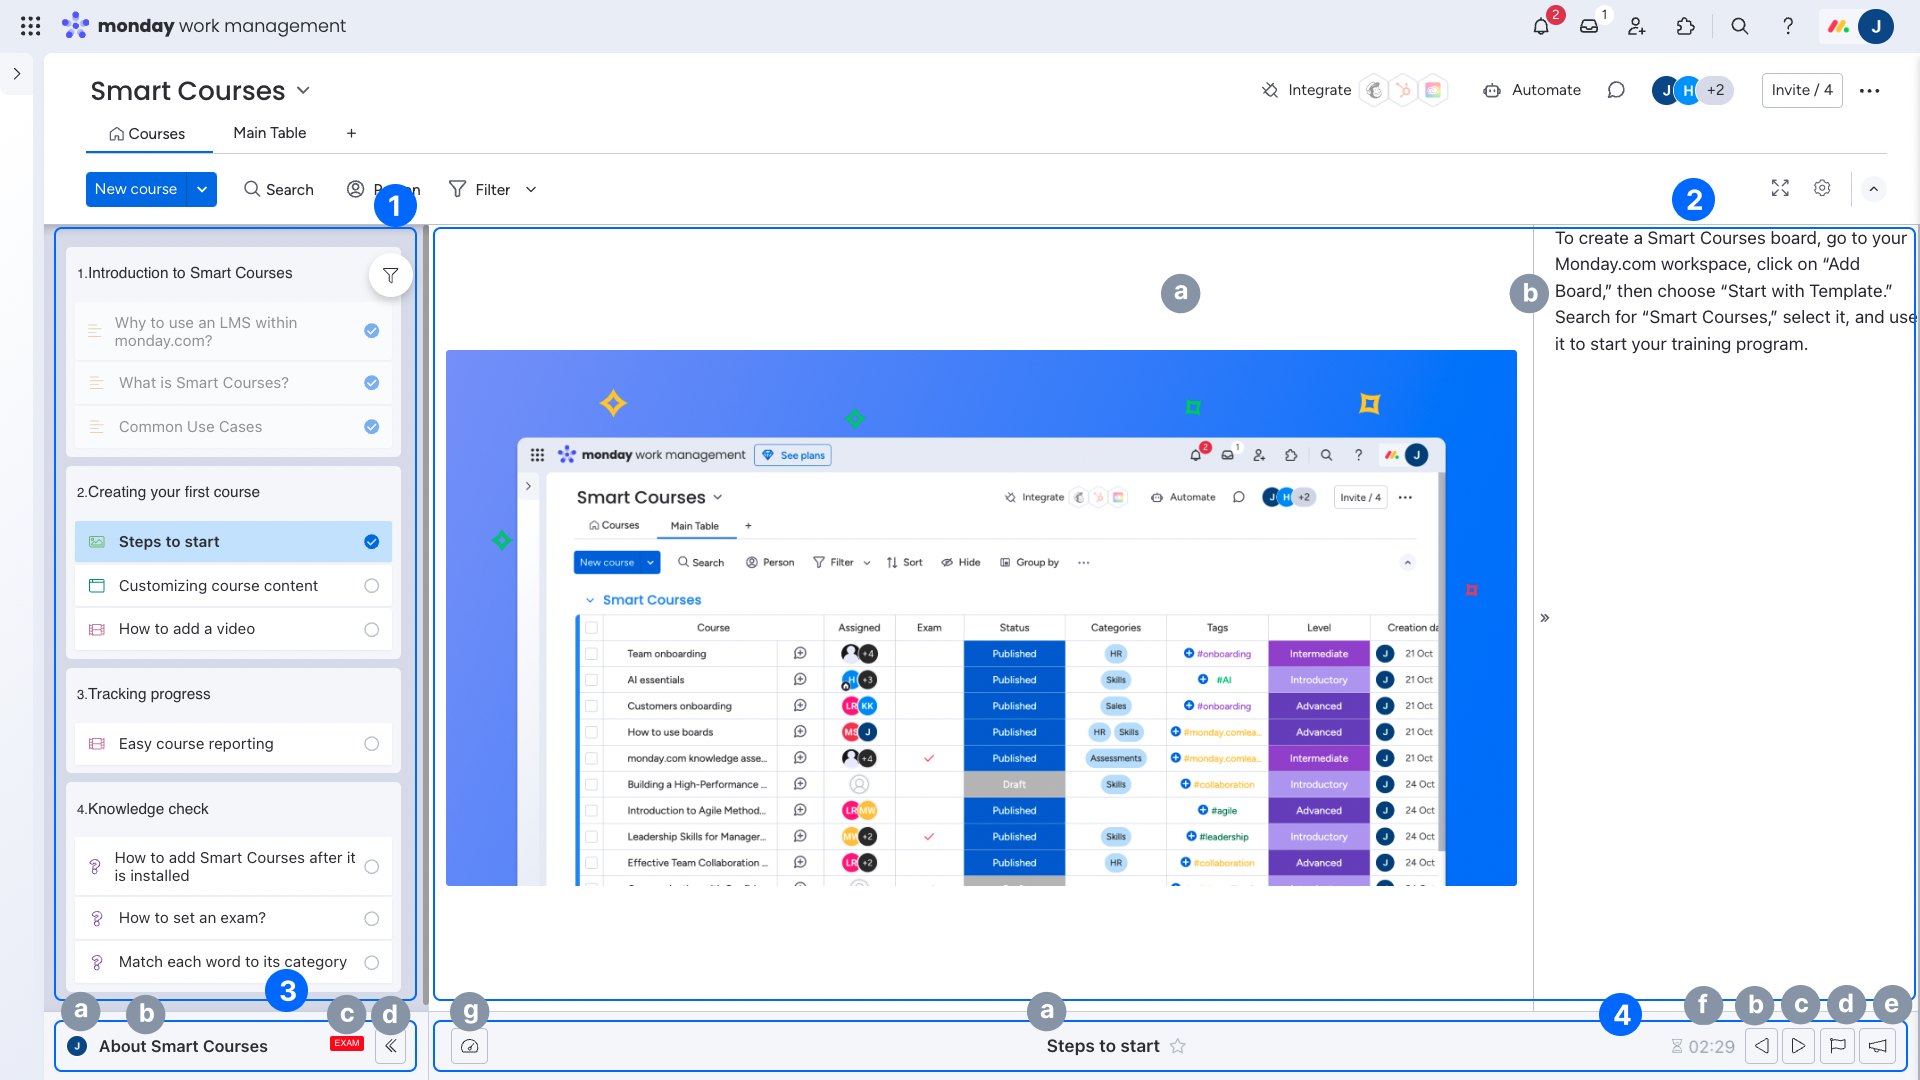Image resolution: width=1920 pixels, height=1080 pixels.
Task: Open the Invite / 4 button
Action: click(x=1802, y=90)
